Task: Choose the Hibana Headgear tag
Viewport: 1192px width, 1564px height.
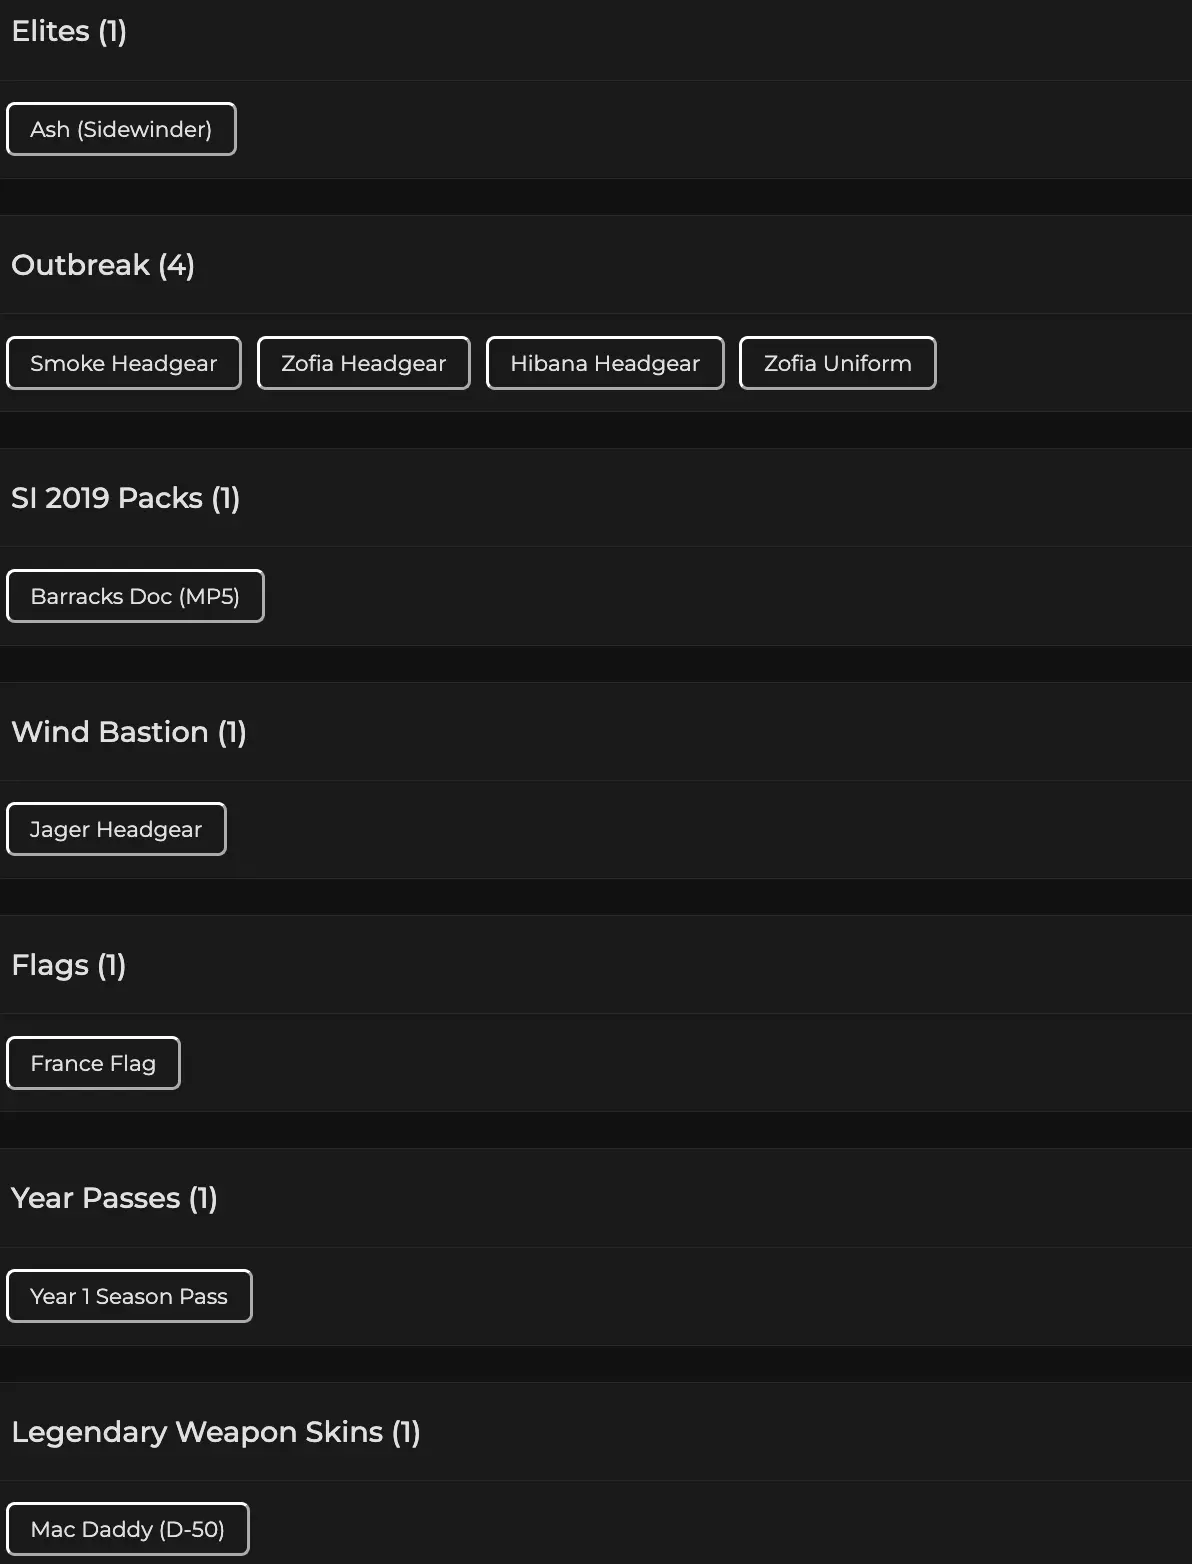Action: [605, 363]
